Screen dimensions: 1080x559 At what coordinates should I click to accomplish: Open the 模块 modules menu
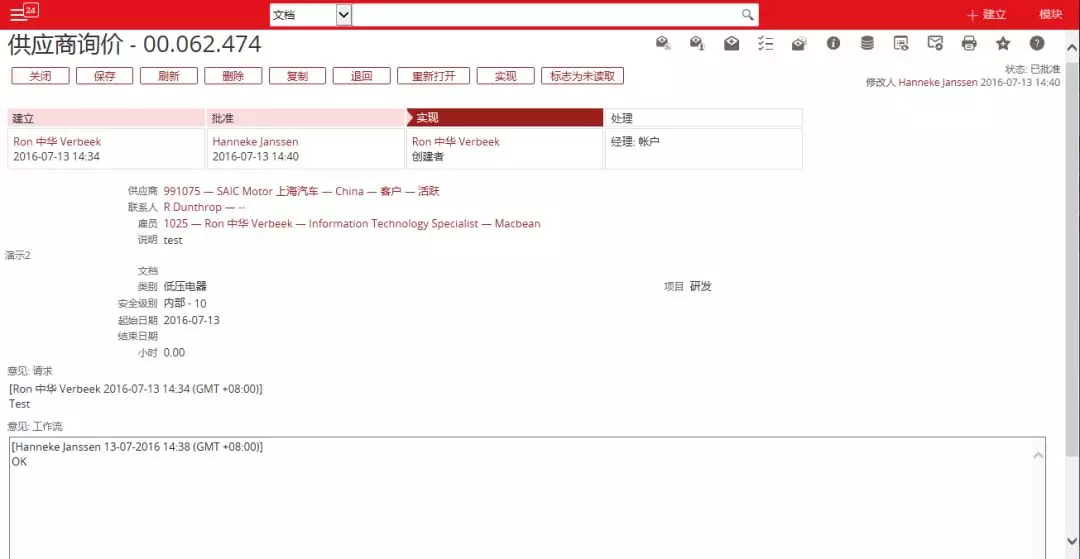click(x=1050, y=15)
